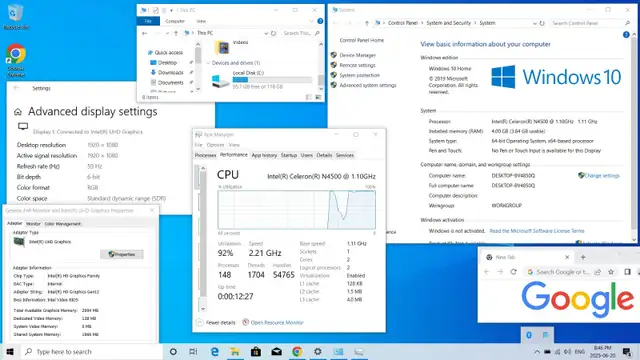Click the Cortana circle on the taskbar

[173, 351]
